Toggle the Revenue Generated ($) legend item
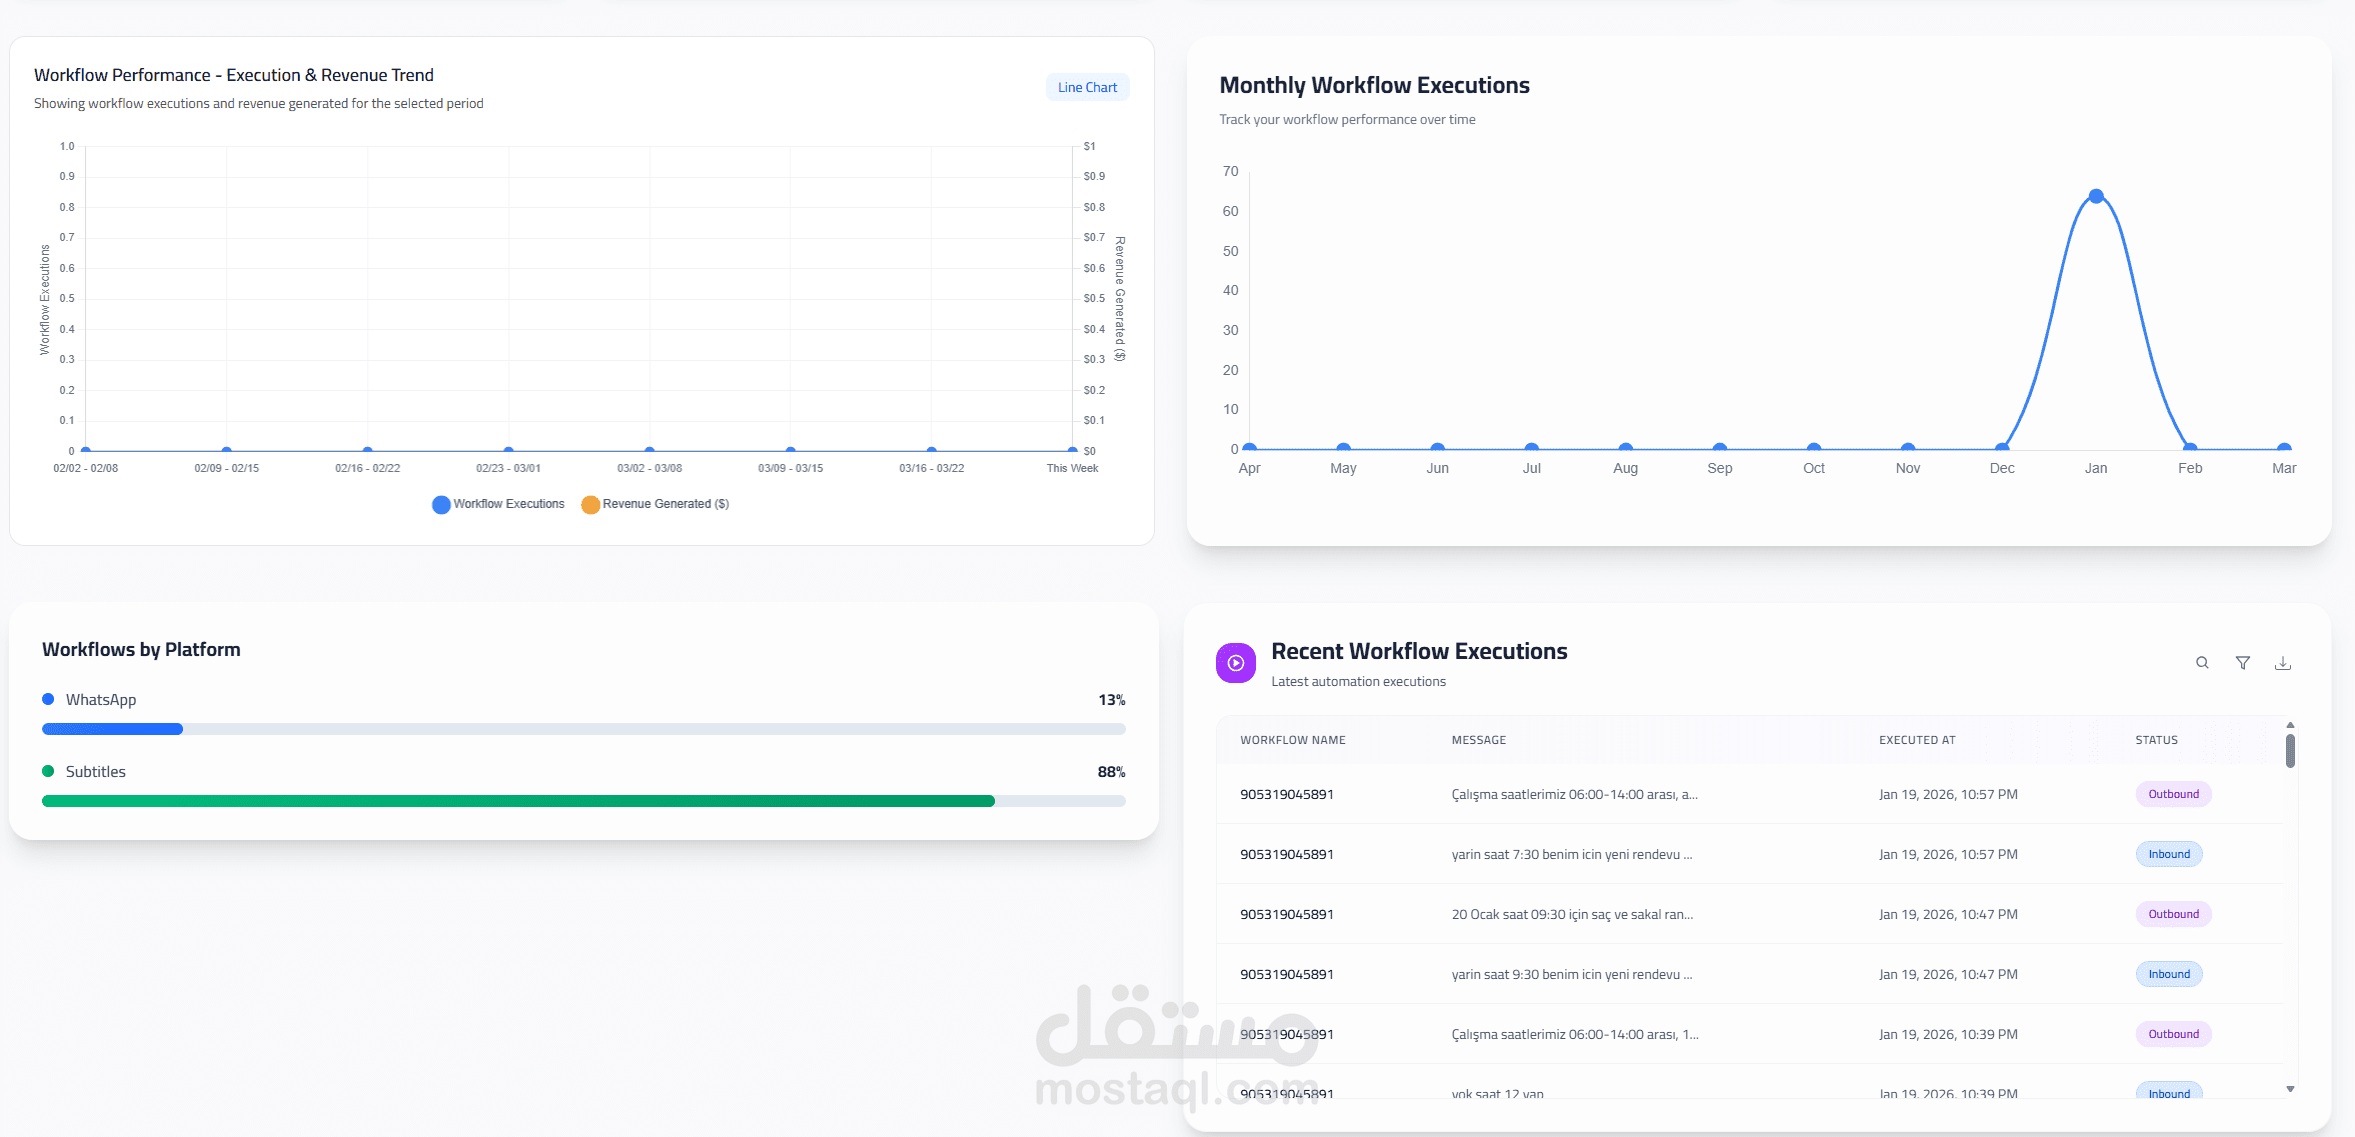This screenshot has width=2355, height=1137. 655,504
